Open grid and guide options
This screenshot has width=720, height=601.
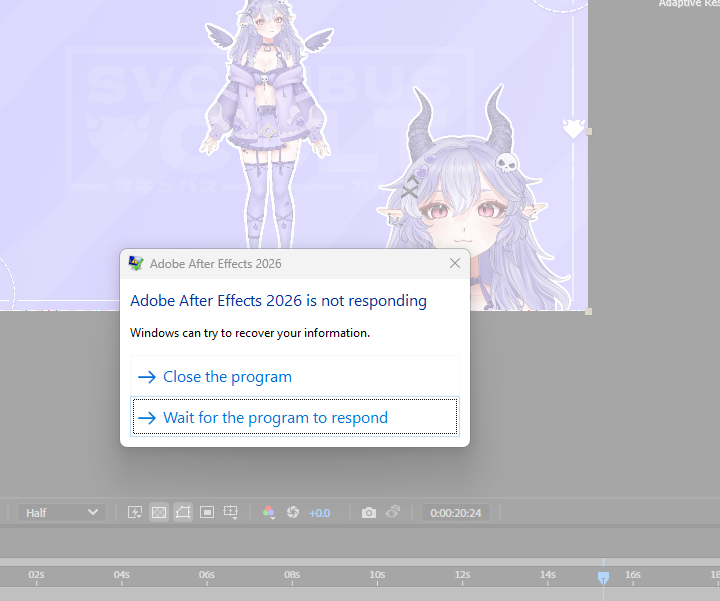231,512
